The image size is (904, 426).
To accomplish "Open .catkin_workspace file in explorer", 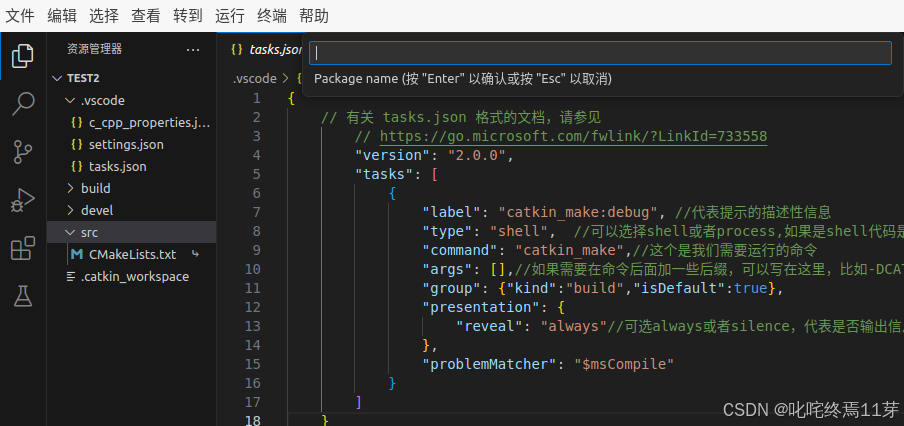I will pyautogui.click(x=135, y=277).
